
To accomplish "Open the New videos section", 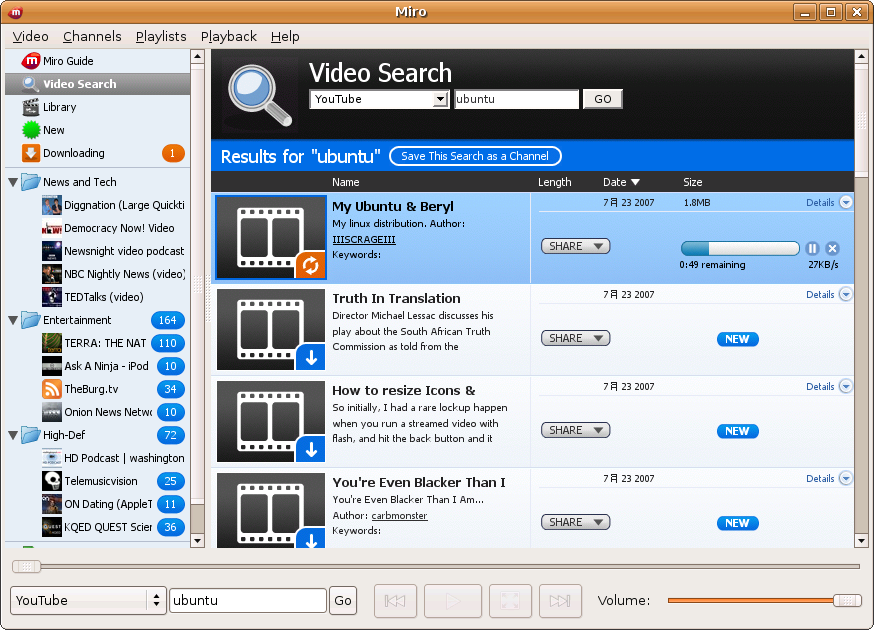I will (x=98, y=130).
